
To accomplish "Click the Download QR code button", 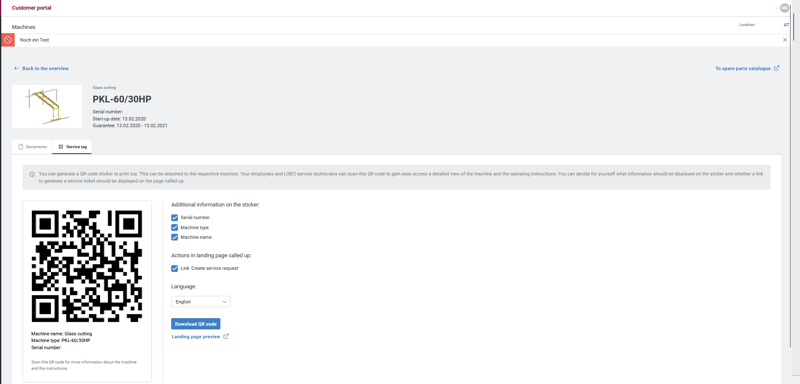I will [x=195, y=324].
